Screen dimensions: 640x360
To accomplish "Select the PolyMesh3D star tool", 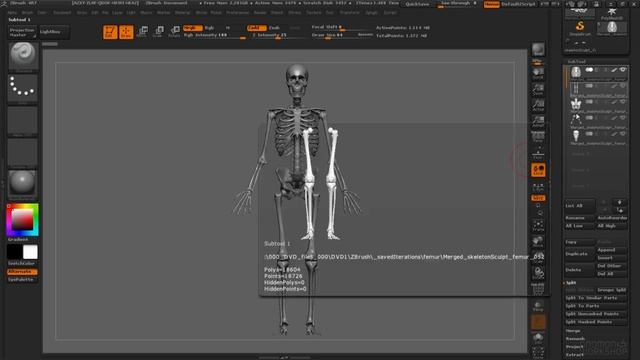I will tap(611, 13).
